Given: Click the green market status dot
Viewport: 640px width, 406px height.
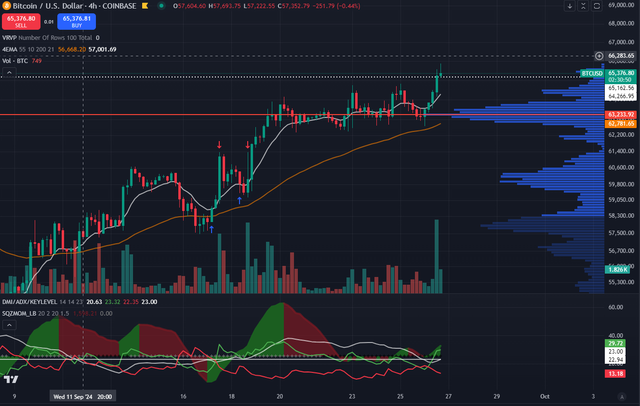Looking at the screenshot, I should [161, 6].
